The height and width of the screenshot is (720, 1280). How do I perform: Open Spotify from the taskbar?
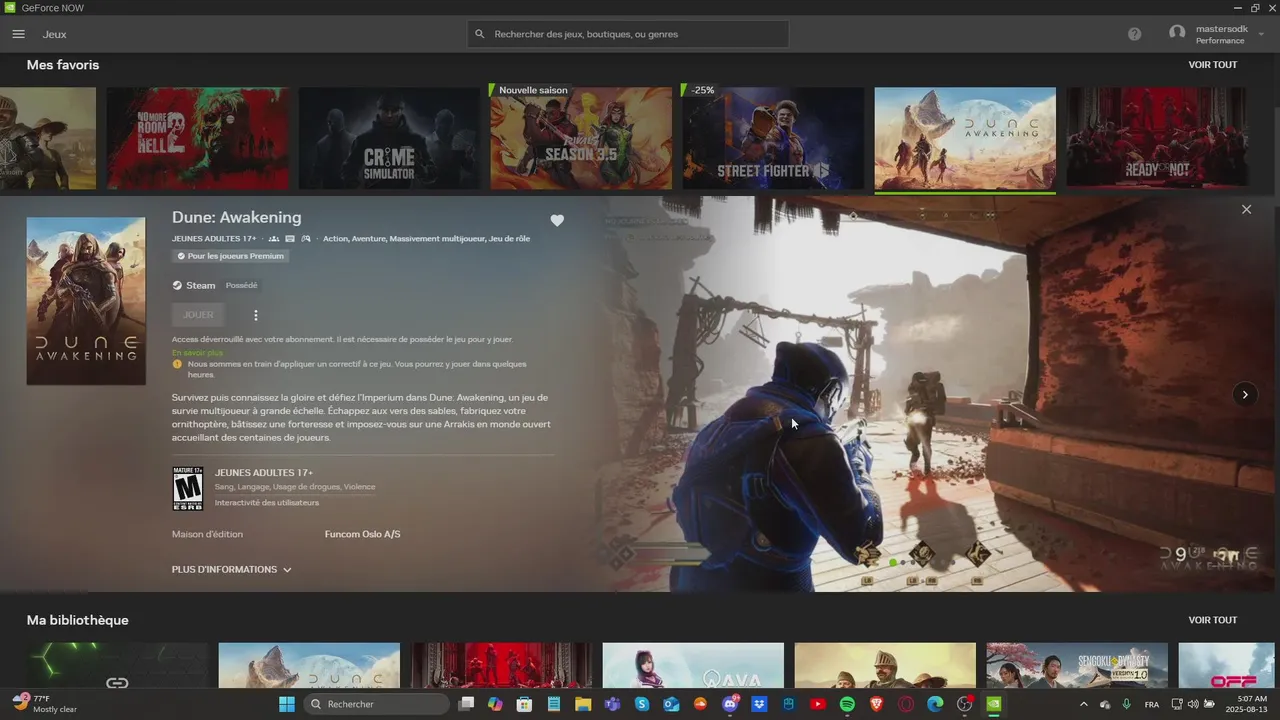click(x=847, y=704)
